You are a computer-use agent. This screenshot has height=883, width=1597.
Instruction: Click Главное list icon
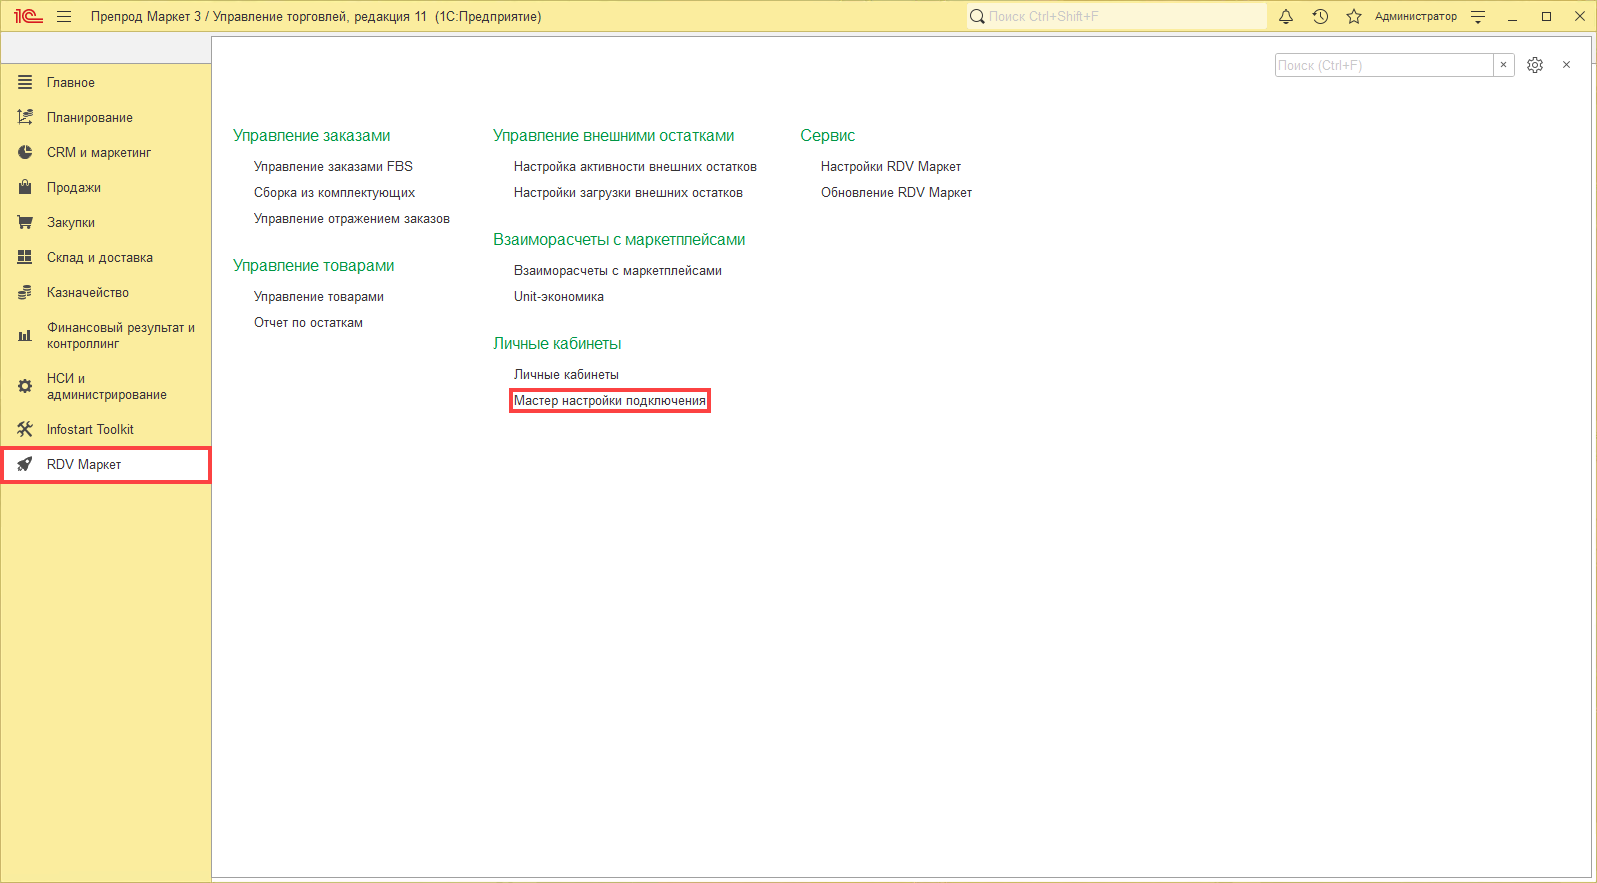pyautogui.click(x=25, y=82)
